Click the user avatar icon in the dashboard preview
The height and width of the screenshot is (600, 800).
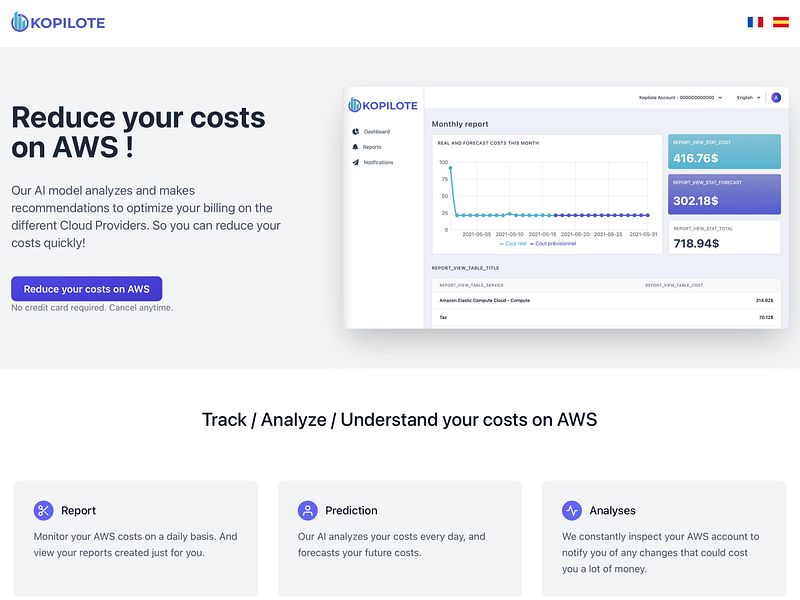click(x=776, y=97)
